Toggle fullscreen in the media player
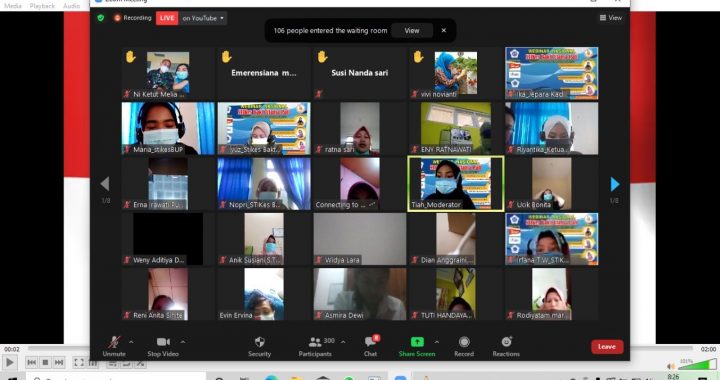The width and height of the screenshot is (720, 380). (x=79, y=363)
